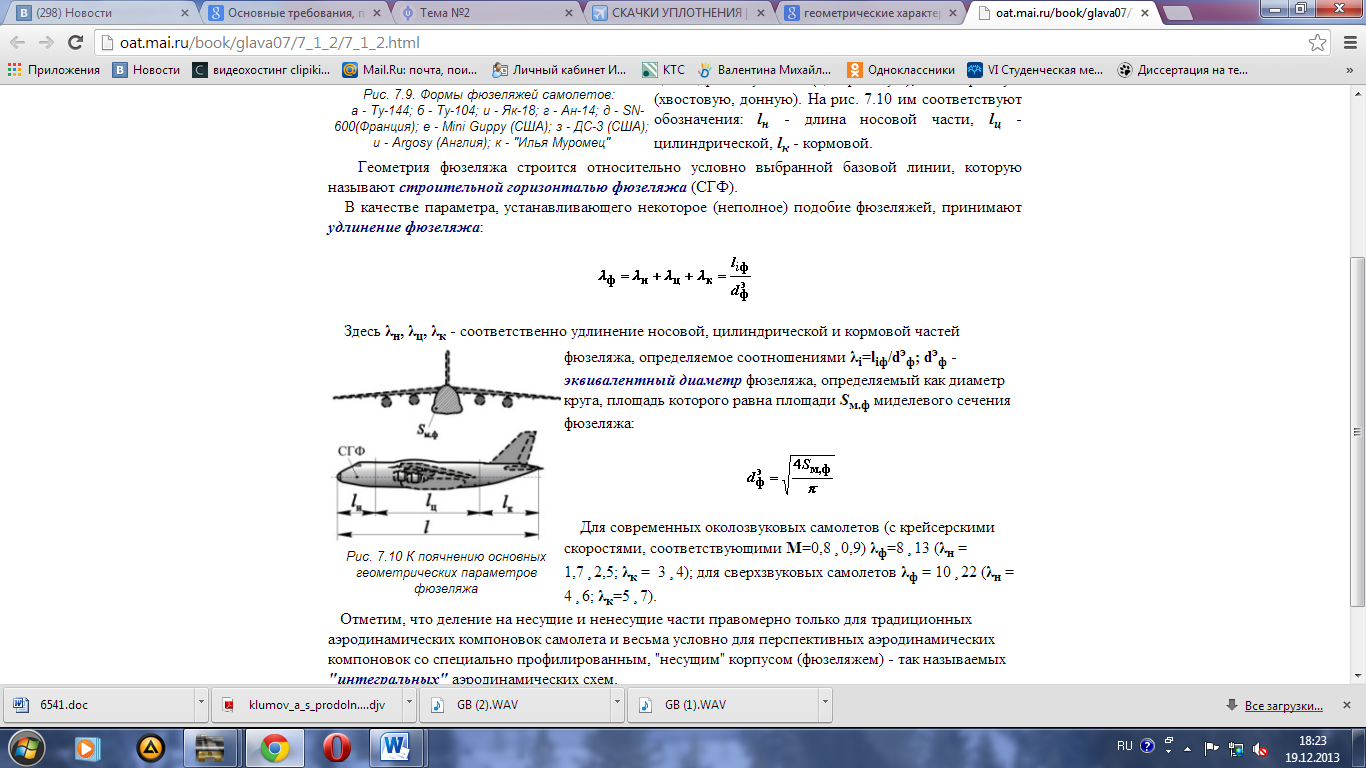1366x768 pixels.
Task: Expand options arrow for 6541.doc download
Action: point(201,705)
